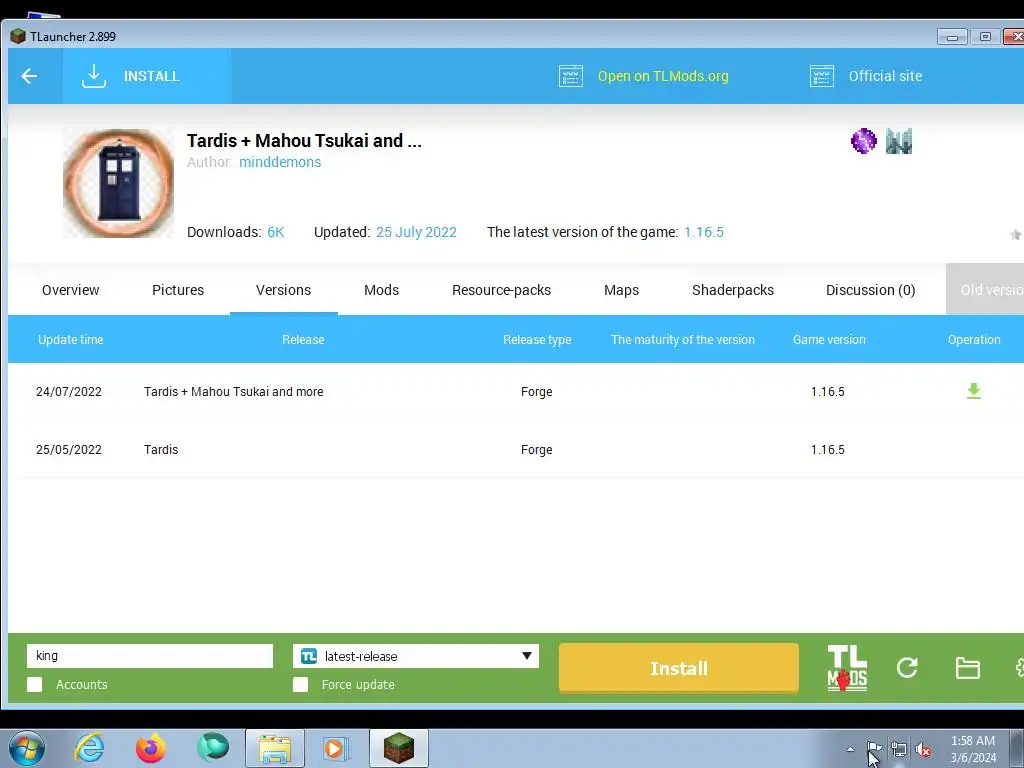The image size is (1024, 768).
Task: Launch Internet Explorer from taskbar
Action: [x=89, y=748]
